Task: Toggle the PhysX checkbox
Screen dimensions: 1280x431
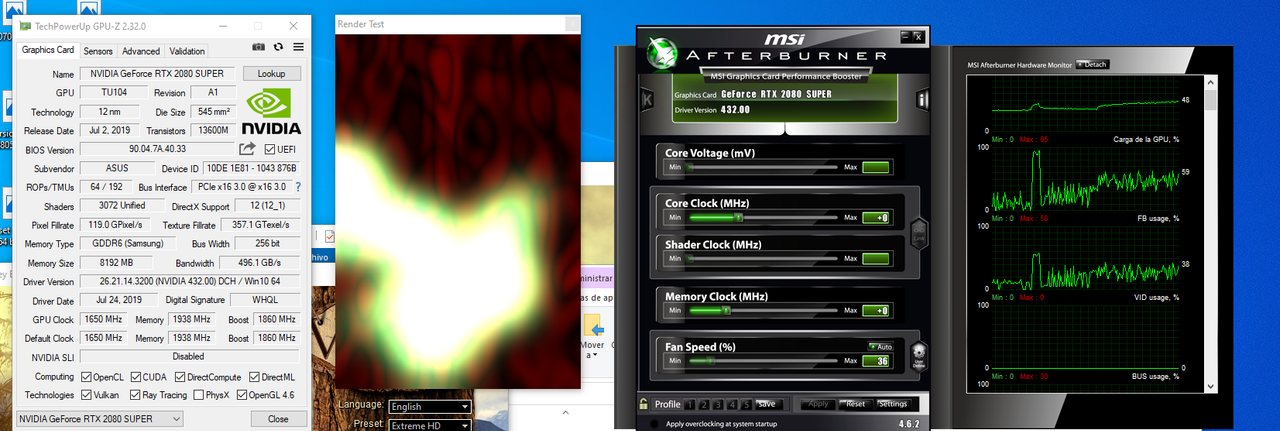Action: point(196,395)
